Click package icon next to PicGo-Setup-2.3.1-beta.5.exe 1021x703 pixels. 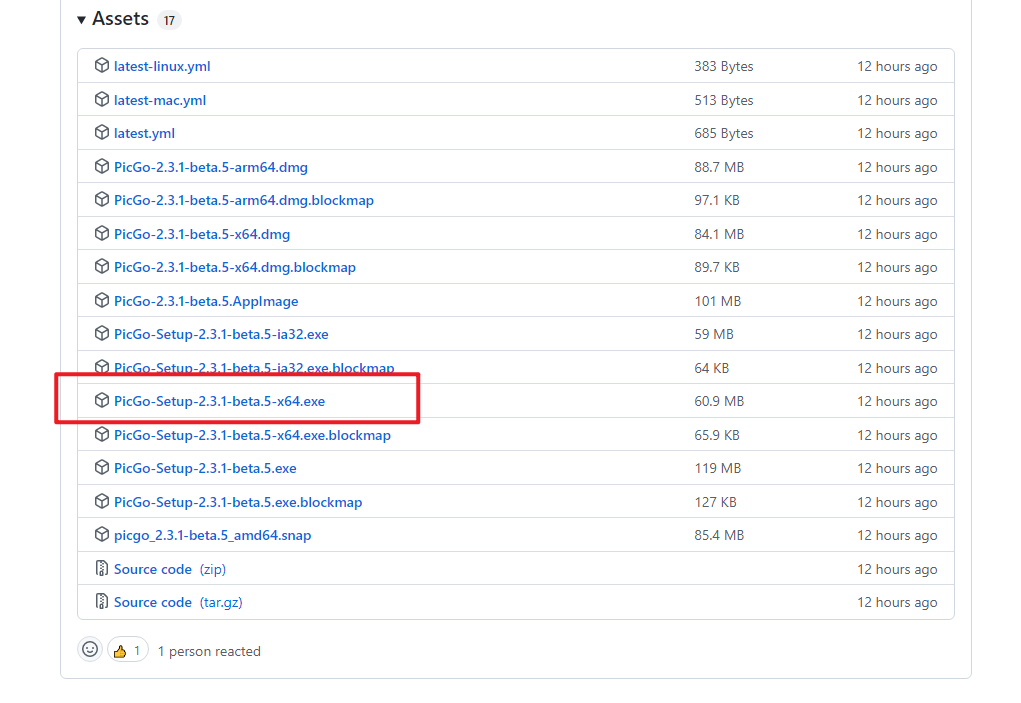coord(102,467)
